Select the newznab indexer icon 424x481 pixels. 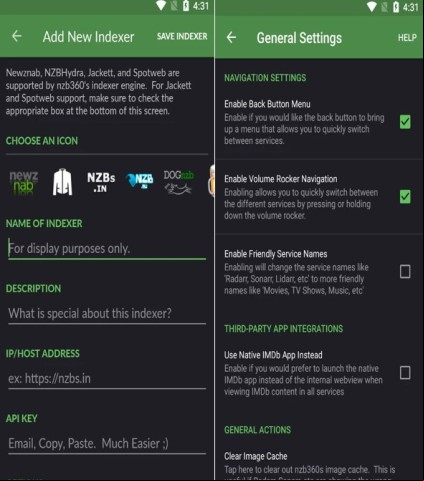point(23,182)
